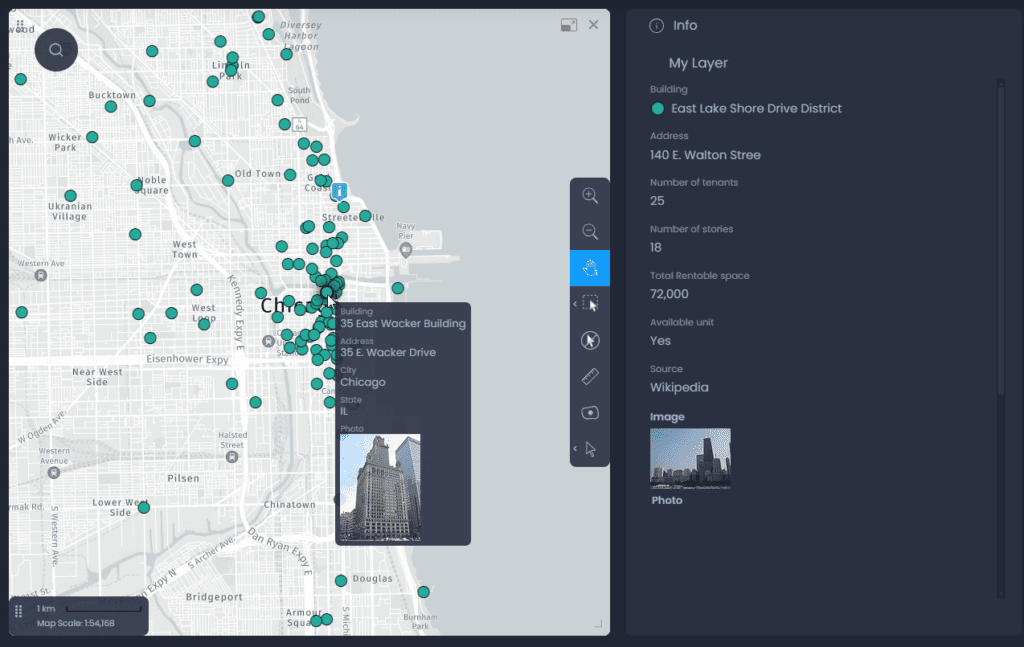Select the ruler measure tool

point(590,377)
